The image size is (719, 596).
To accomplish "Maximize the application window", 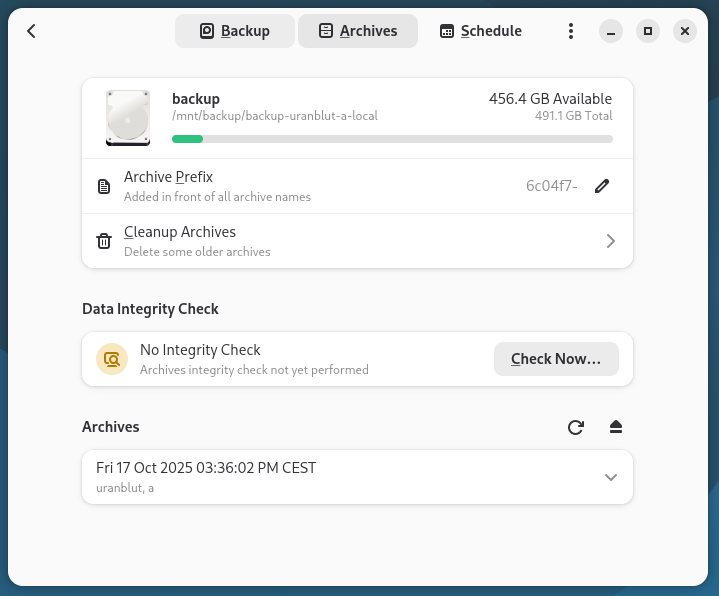I will coord(648,31).
